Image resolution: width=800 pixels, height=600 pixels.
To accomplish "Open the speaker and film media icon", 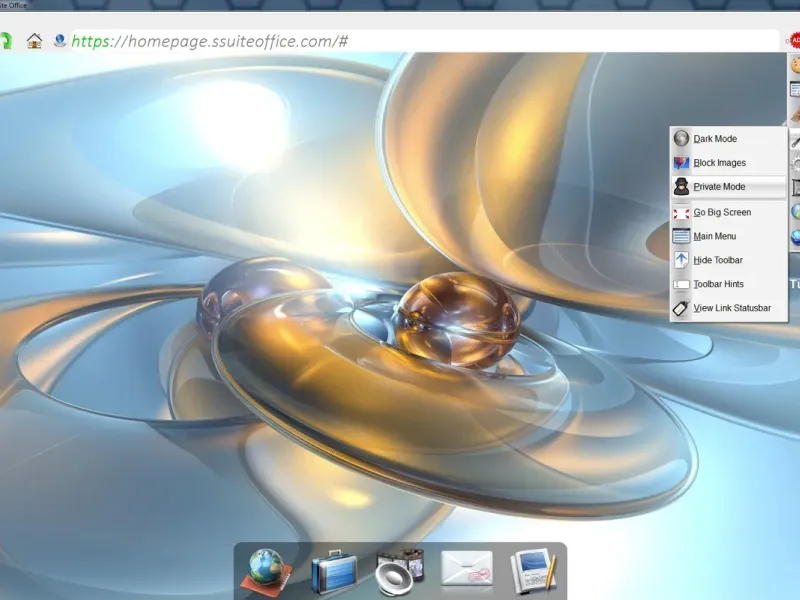I will coord(400,572).
